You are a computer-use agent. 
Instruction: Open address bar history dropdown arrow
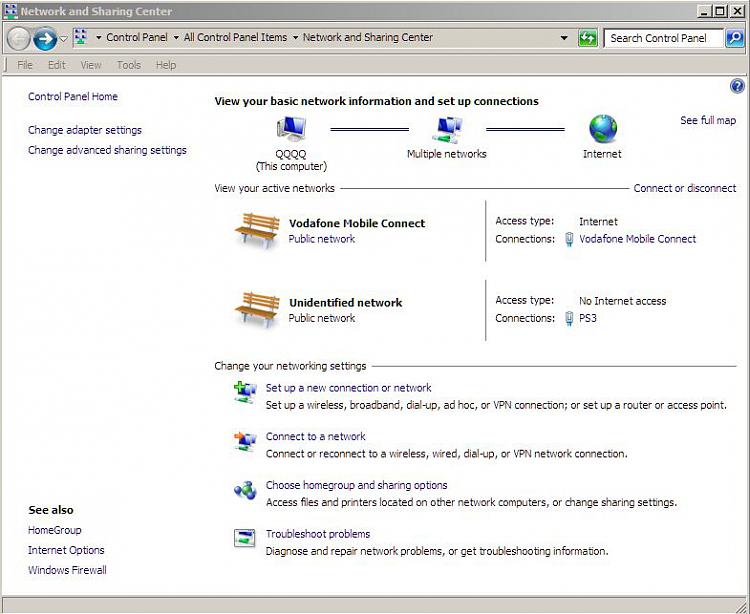(x=564, y=38)
